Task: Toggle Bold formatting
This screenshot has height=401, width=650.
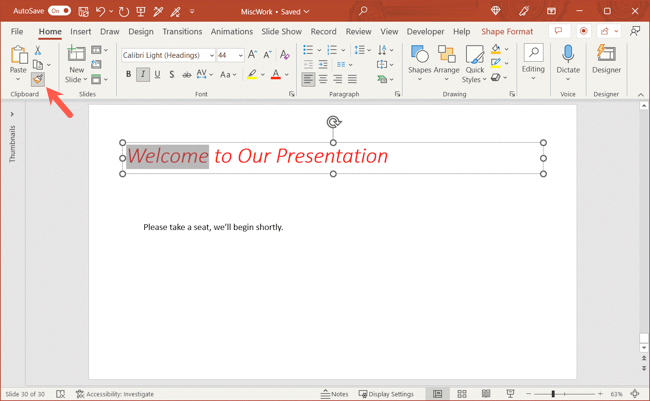Action: [128, 75]
